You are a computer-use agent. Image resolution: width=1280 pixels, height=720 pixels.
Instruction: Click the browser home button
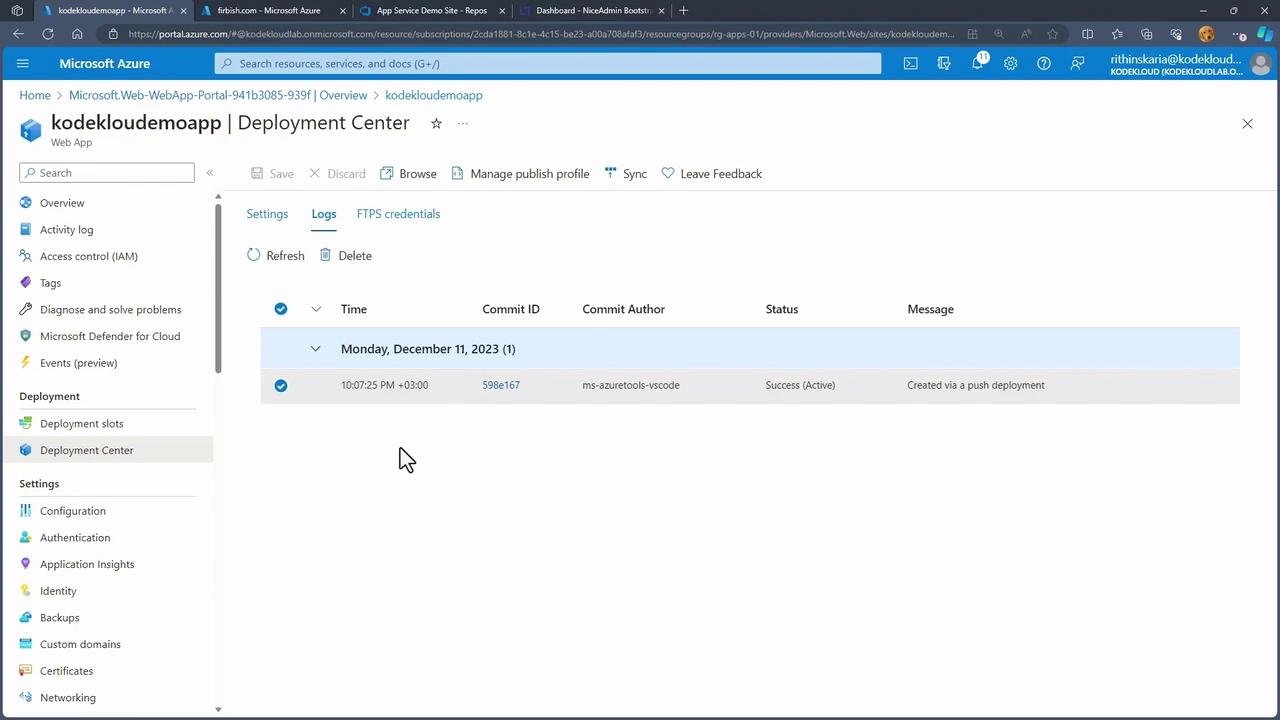coord(77,34)
